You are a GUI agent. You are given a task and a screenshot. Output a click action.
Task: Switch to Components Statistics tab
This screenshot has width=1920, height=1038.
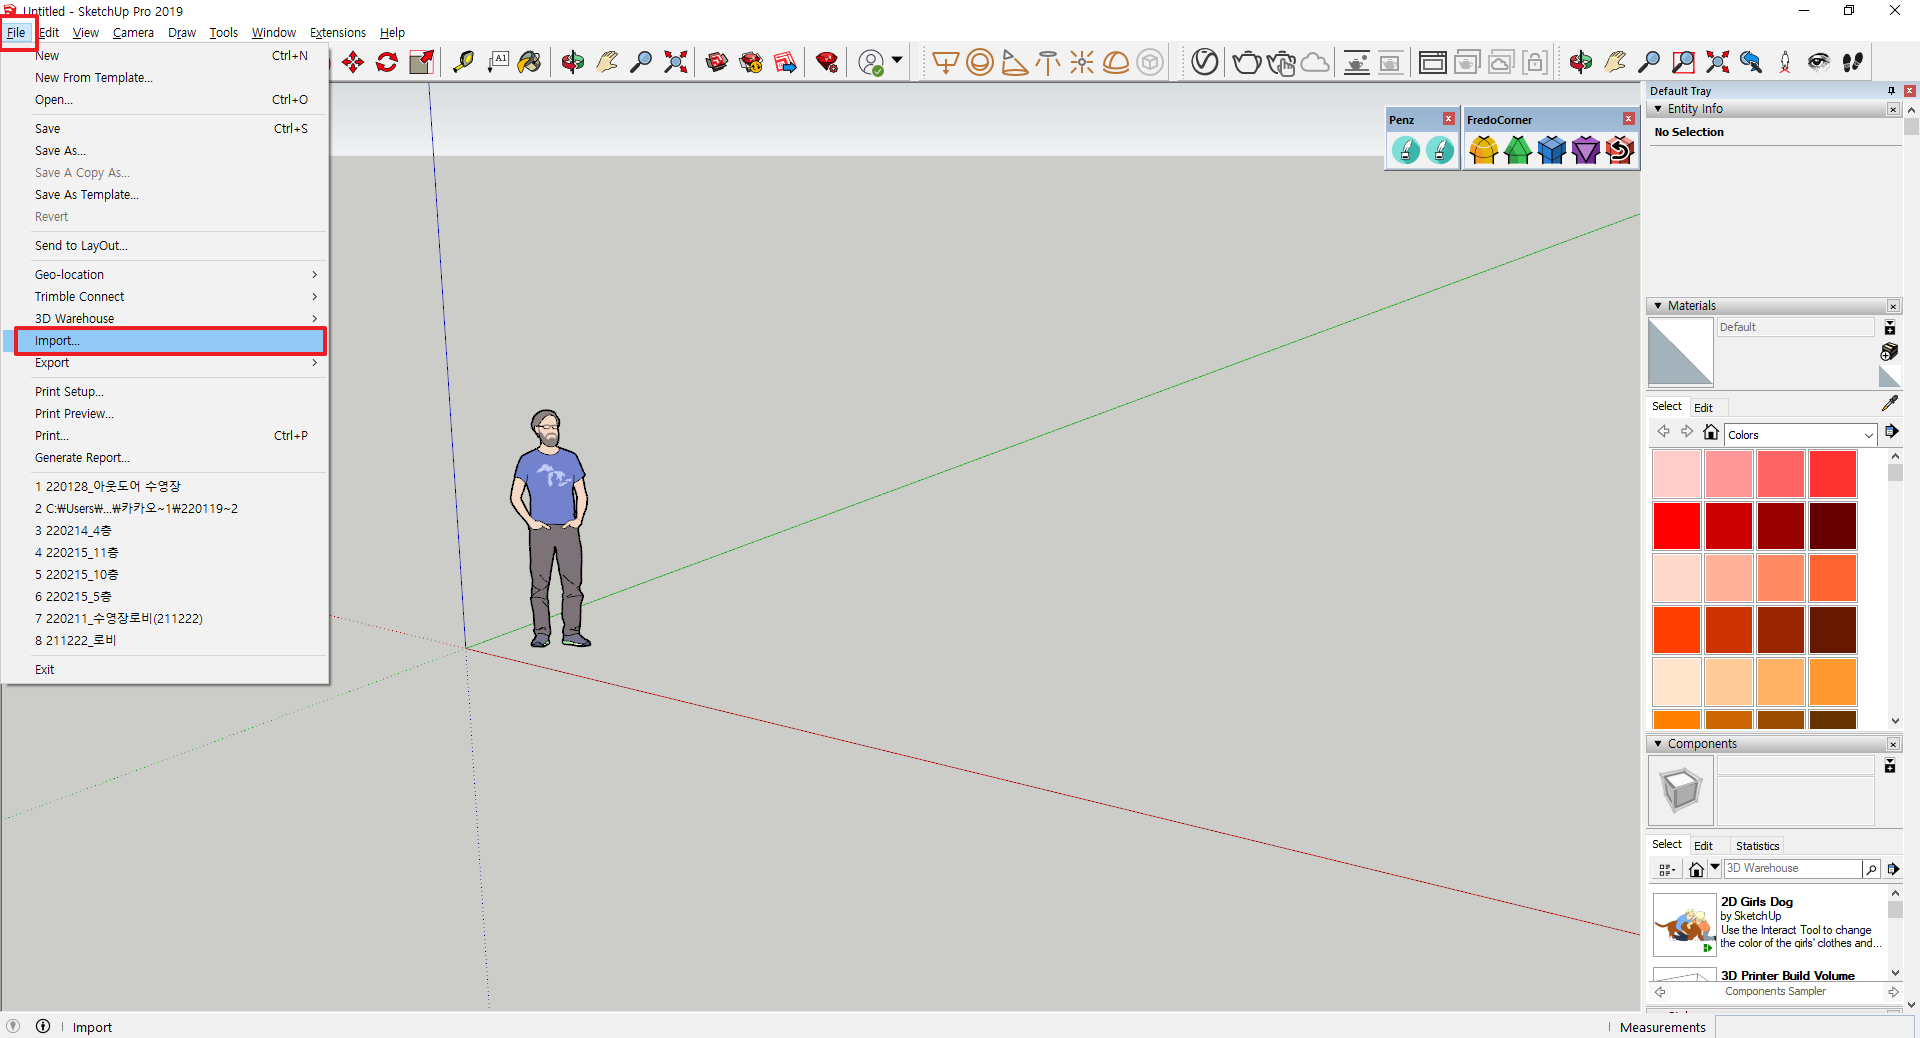pos(1757,846)
